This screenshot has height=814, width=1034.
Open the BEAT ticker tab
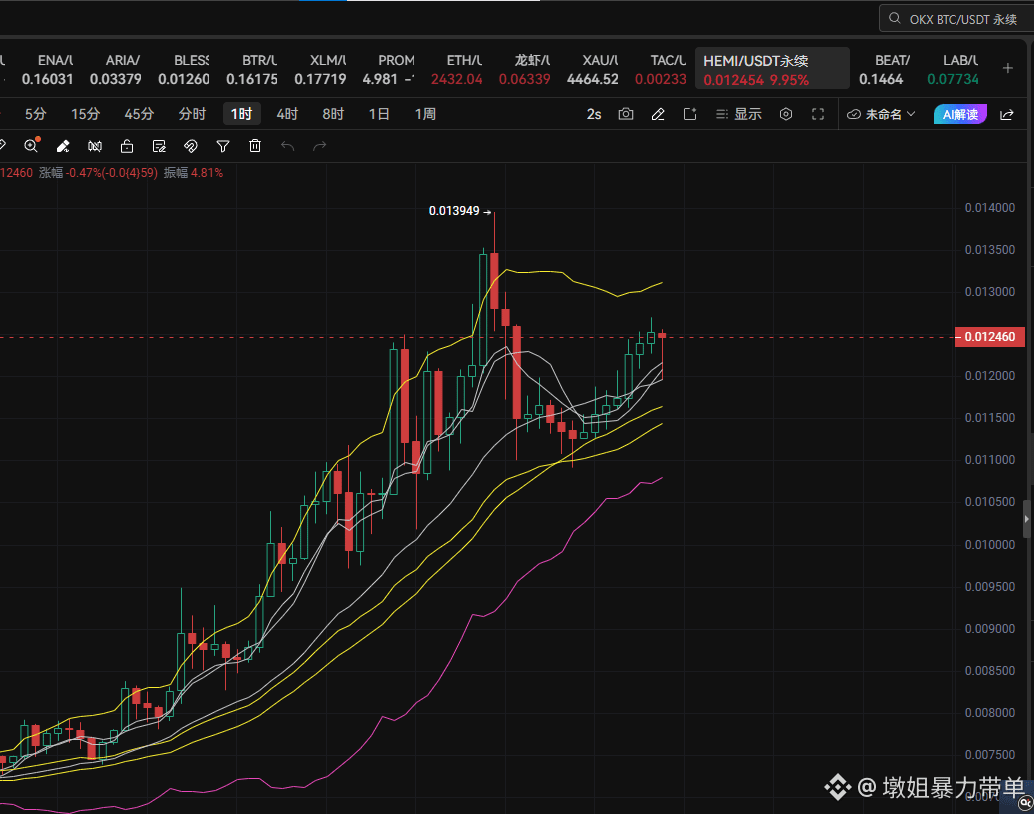884,69
